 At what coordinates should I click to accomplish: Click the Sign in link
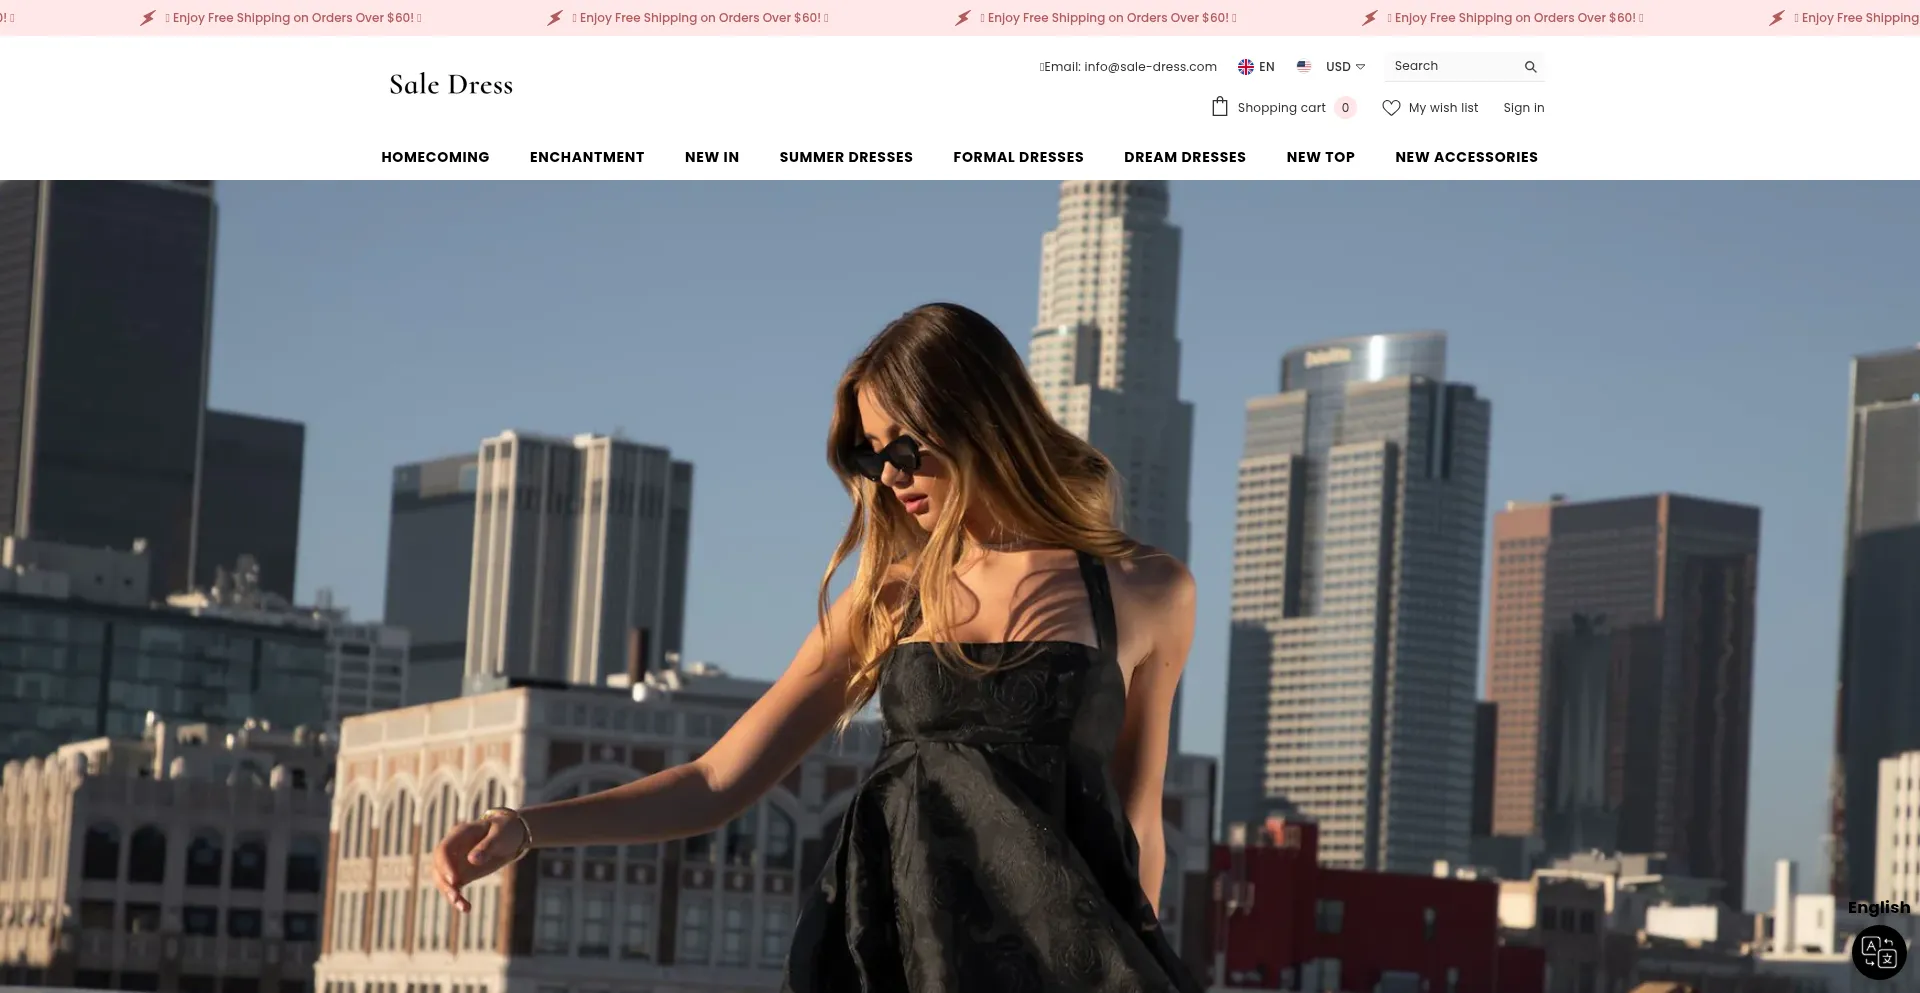coord(1523,107)
